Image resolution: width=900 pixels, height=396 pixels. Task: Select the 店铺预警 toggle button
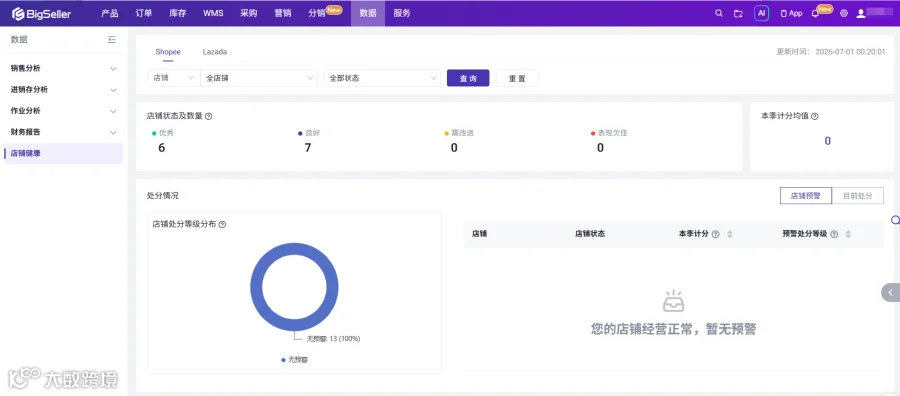(x=806, y=196)
